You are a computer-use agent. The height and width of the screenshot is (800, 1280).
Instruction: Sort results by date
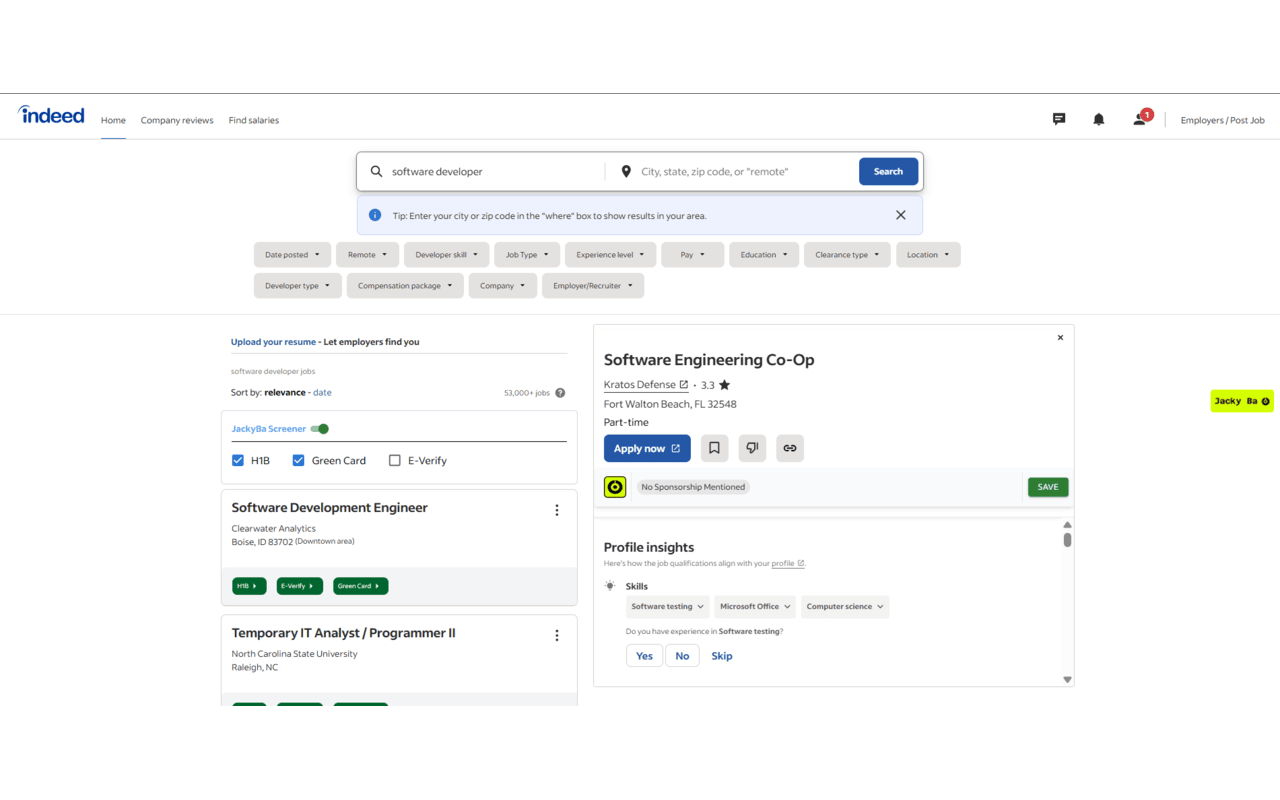[322, 393]
